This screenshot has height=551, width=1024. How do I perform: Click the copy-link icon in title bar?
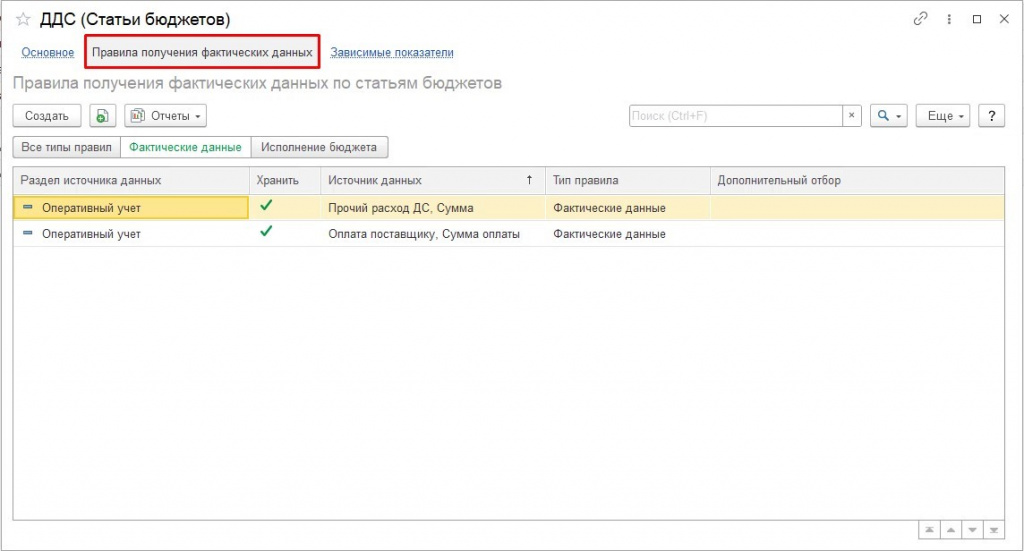921,19
